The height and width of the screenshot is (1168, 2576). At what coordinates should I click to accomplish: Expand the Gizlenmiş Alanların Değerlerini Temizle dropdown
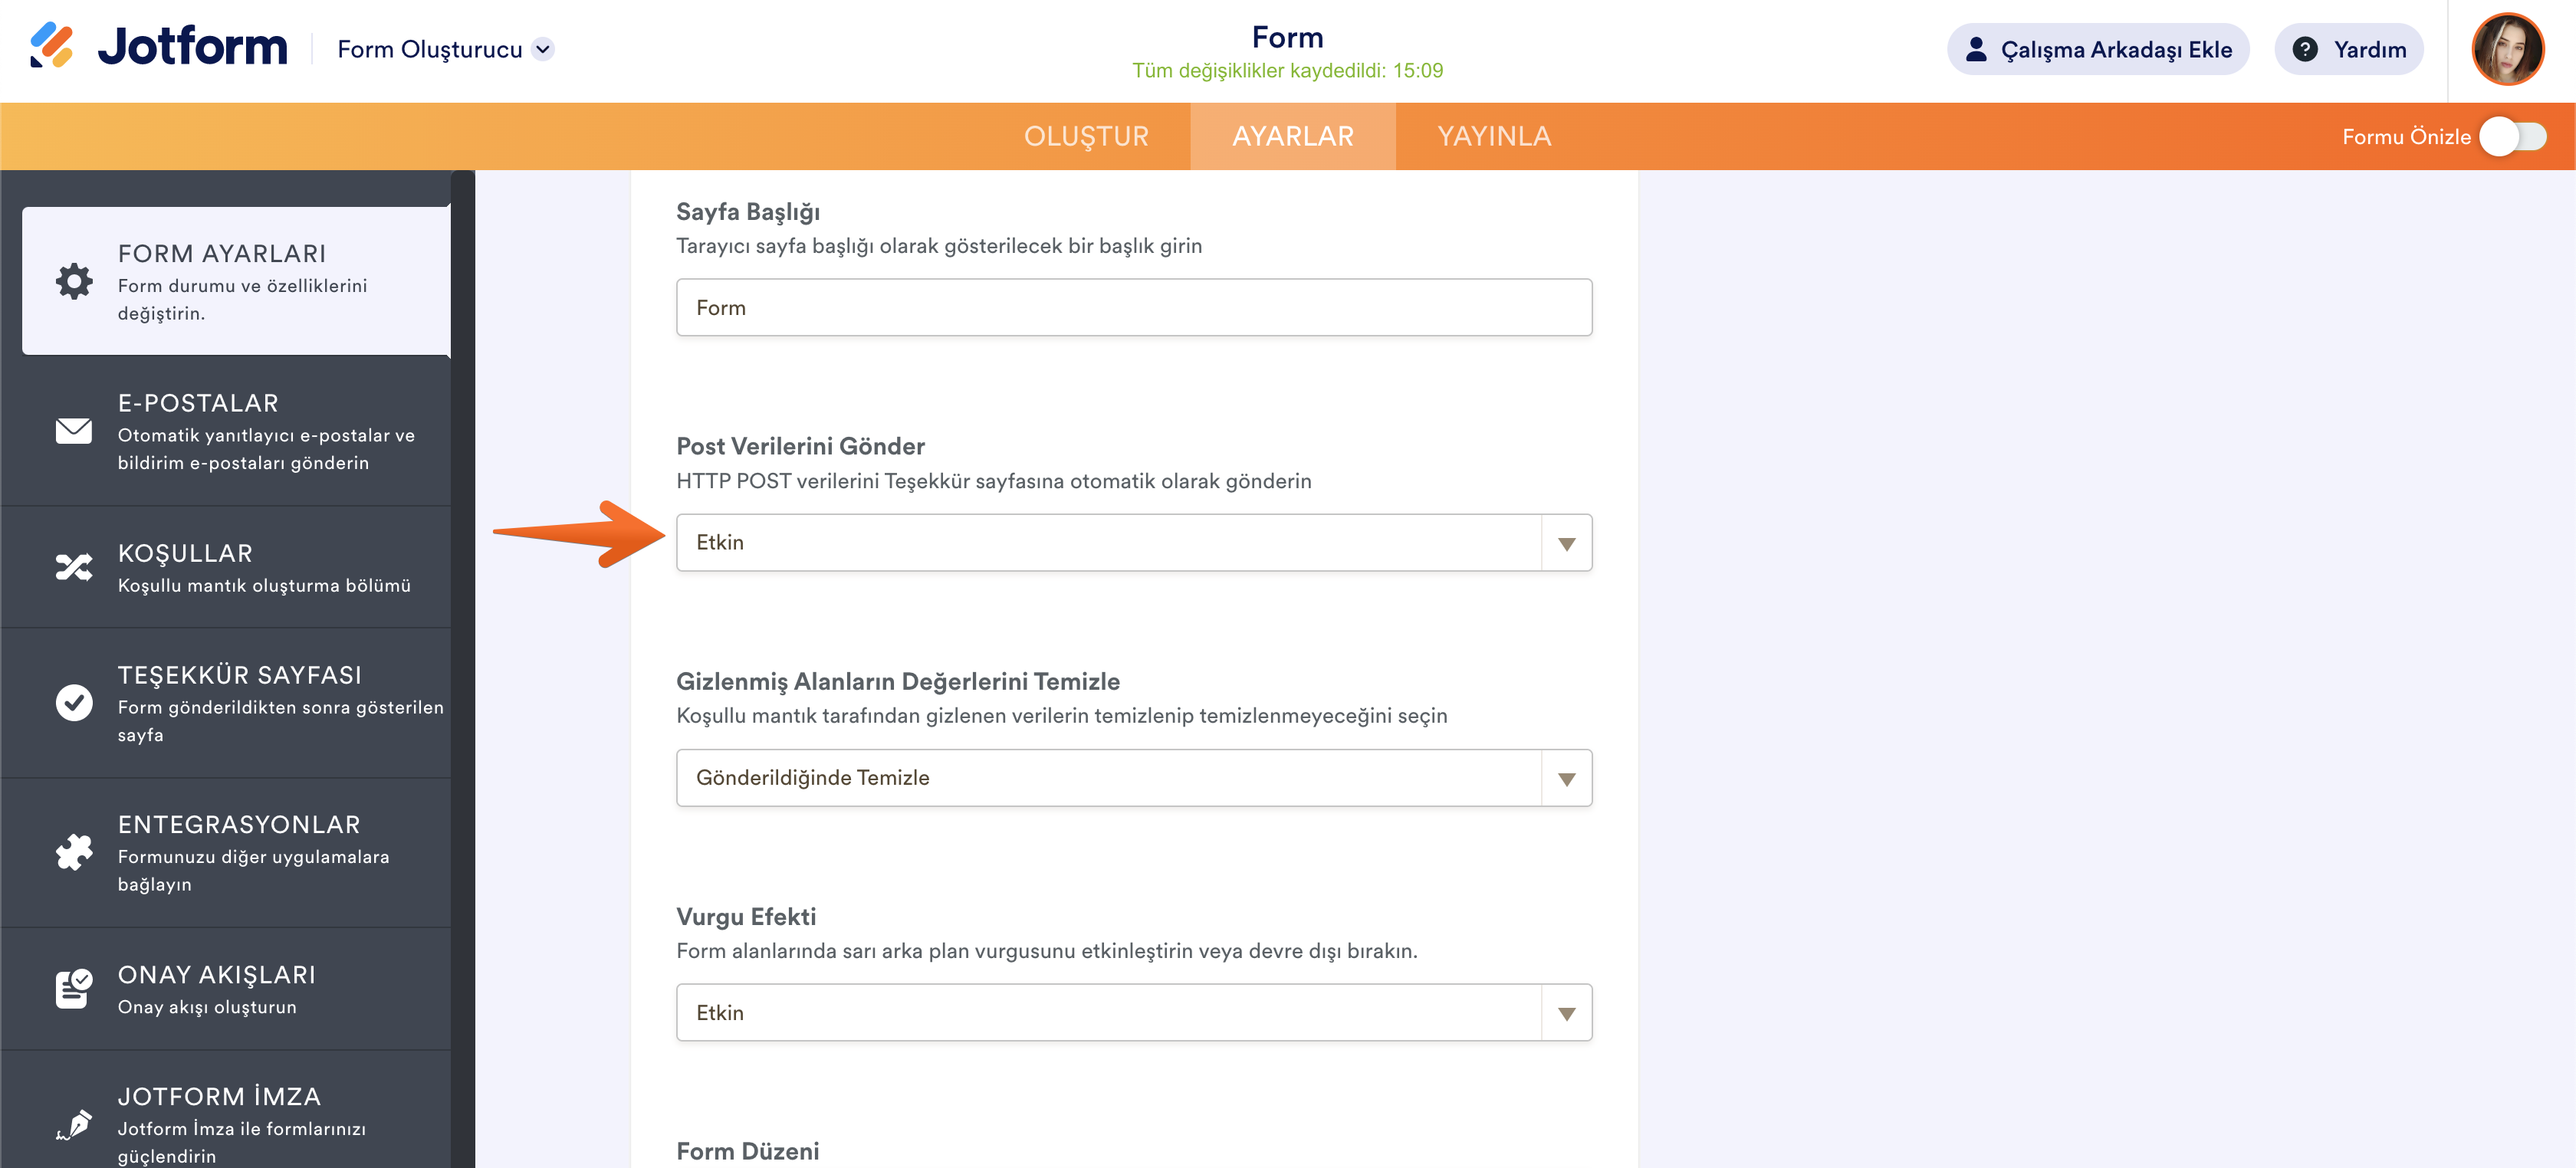(x=1133, y=778)
